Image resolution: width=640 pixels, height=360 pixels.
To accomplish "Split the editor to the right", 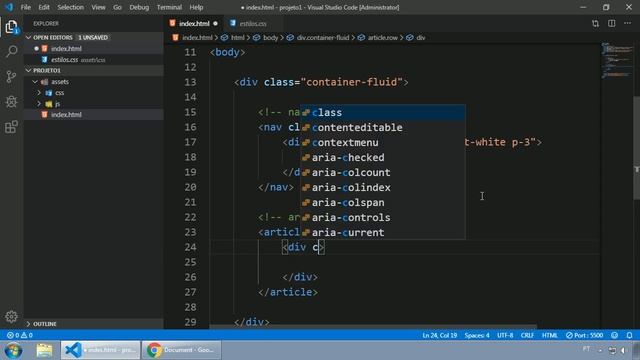I will 611,24.
